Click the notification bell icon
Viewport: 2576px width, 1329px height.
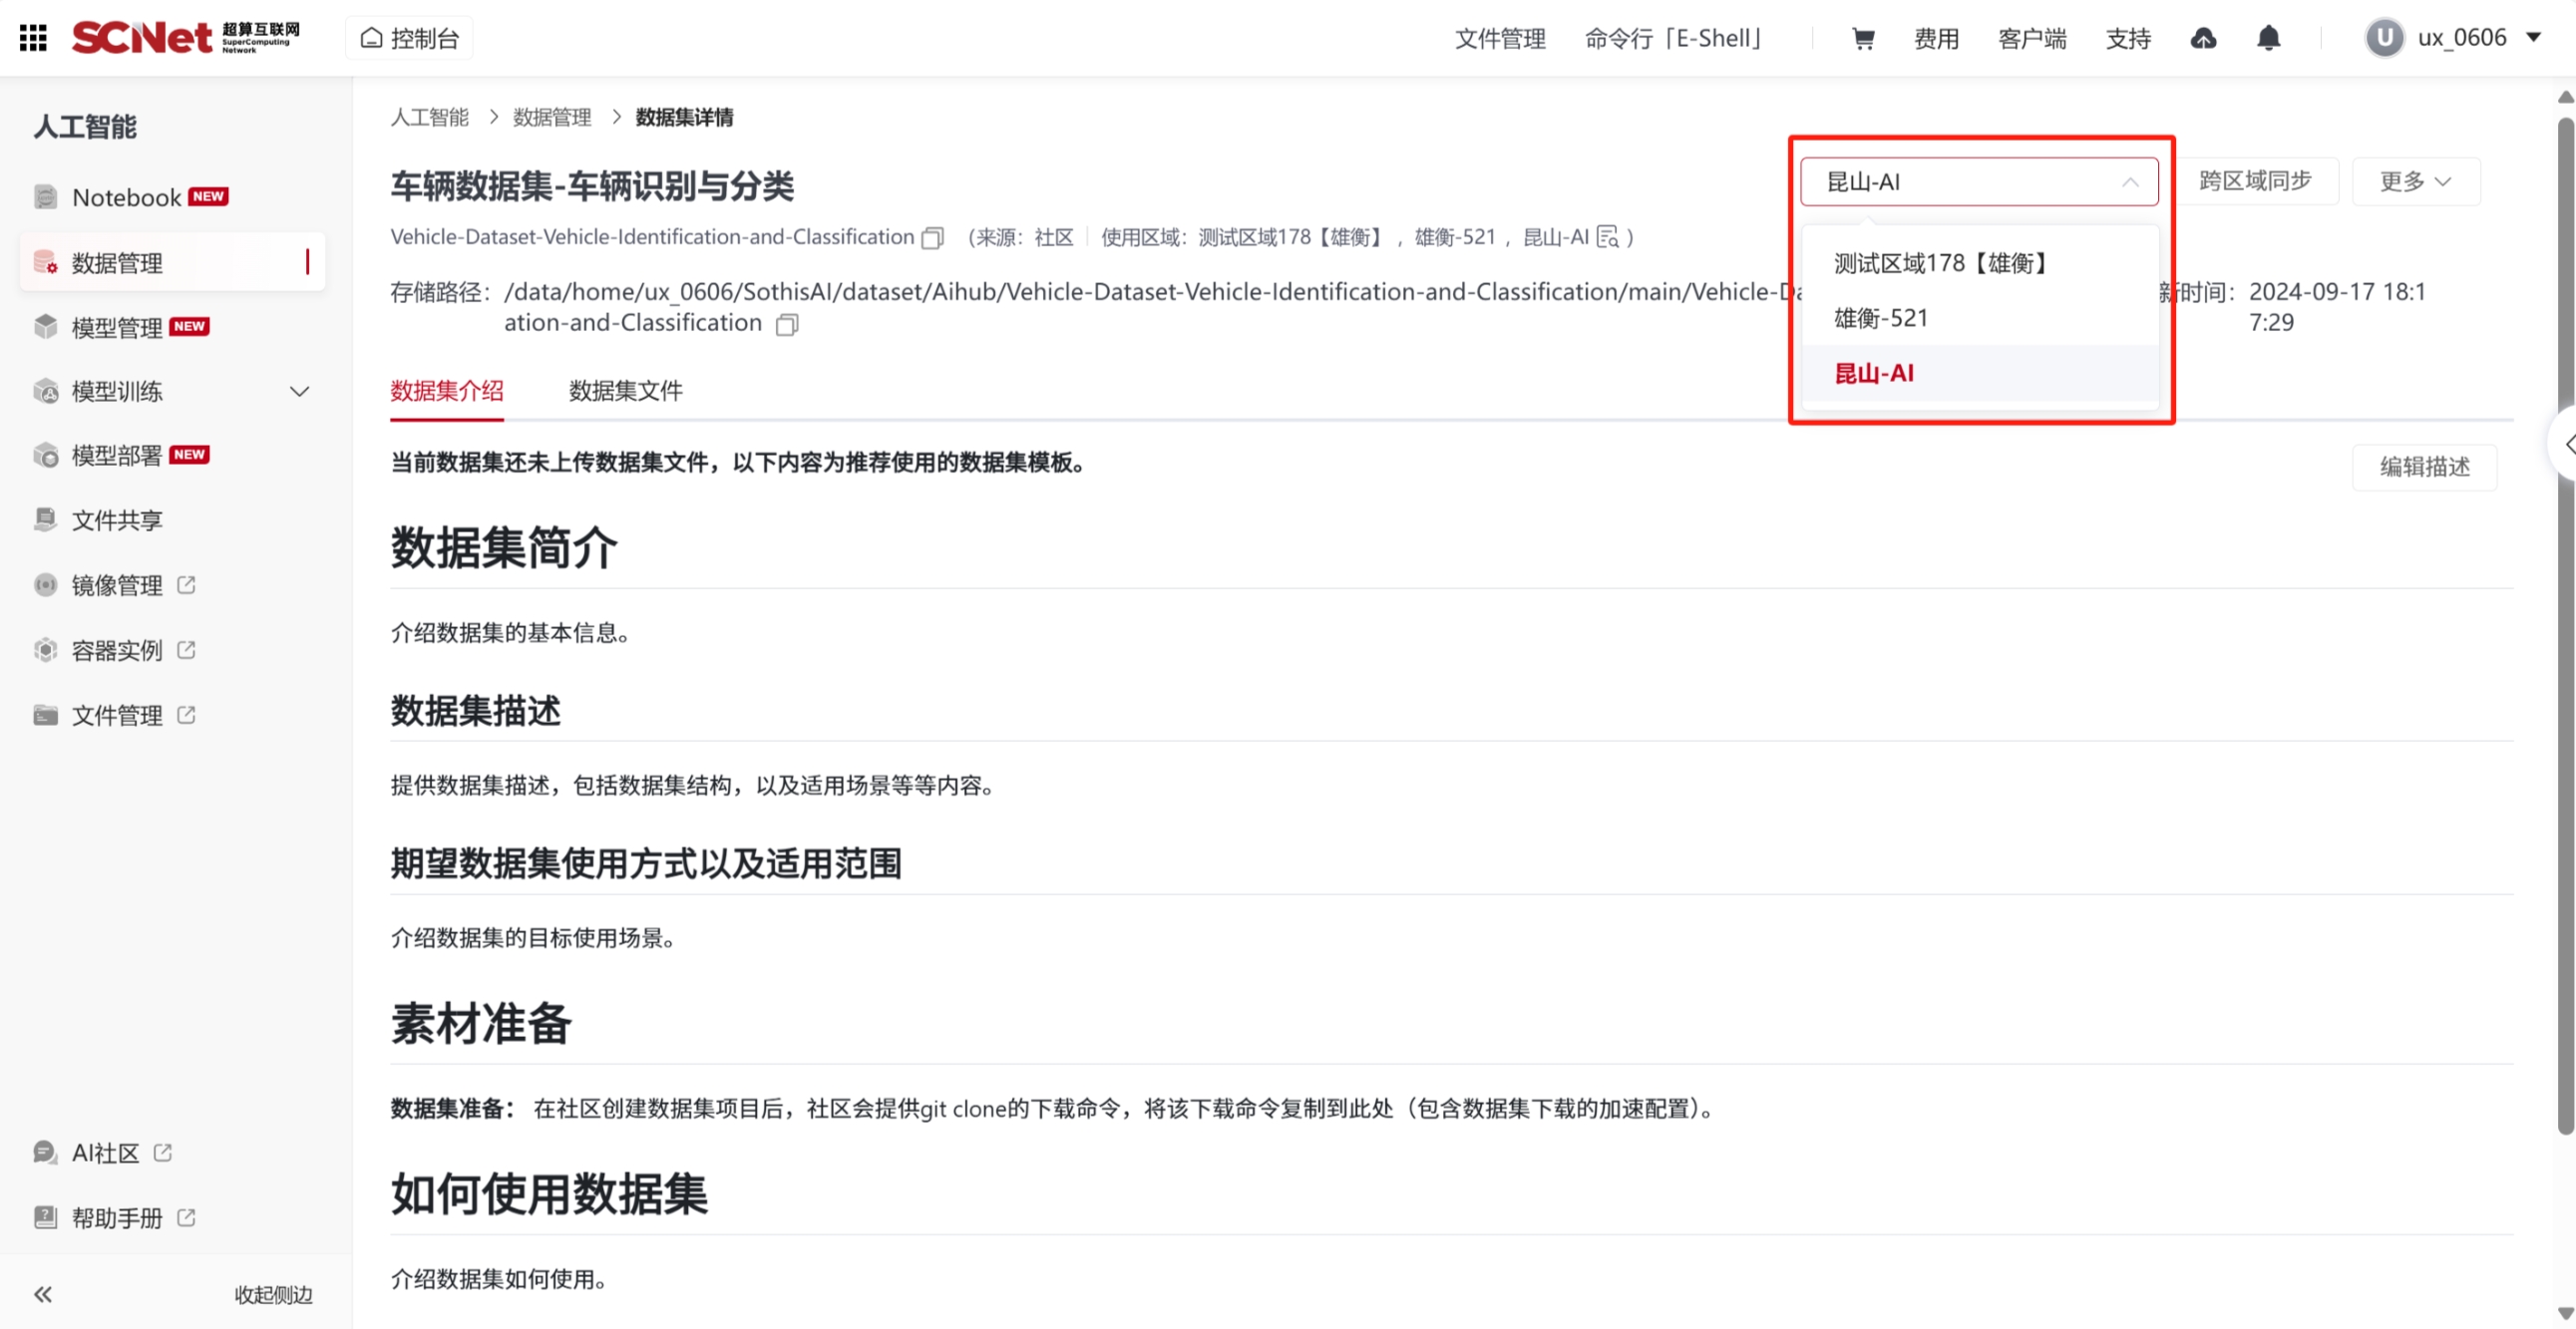(2268, 38)
